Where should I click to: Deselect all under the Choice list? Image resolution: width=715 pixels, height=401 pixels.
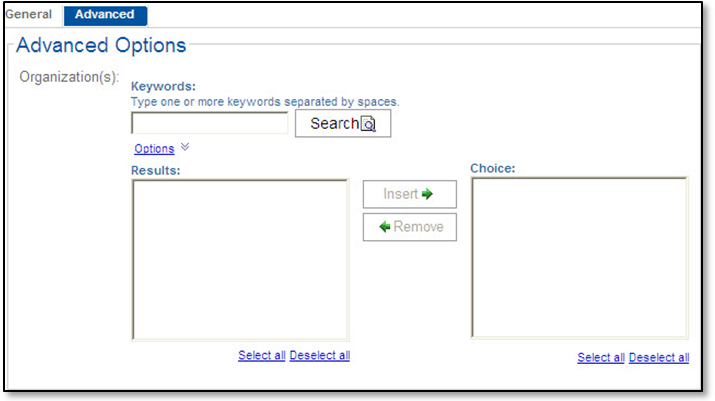click(x=659, y=358)
